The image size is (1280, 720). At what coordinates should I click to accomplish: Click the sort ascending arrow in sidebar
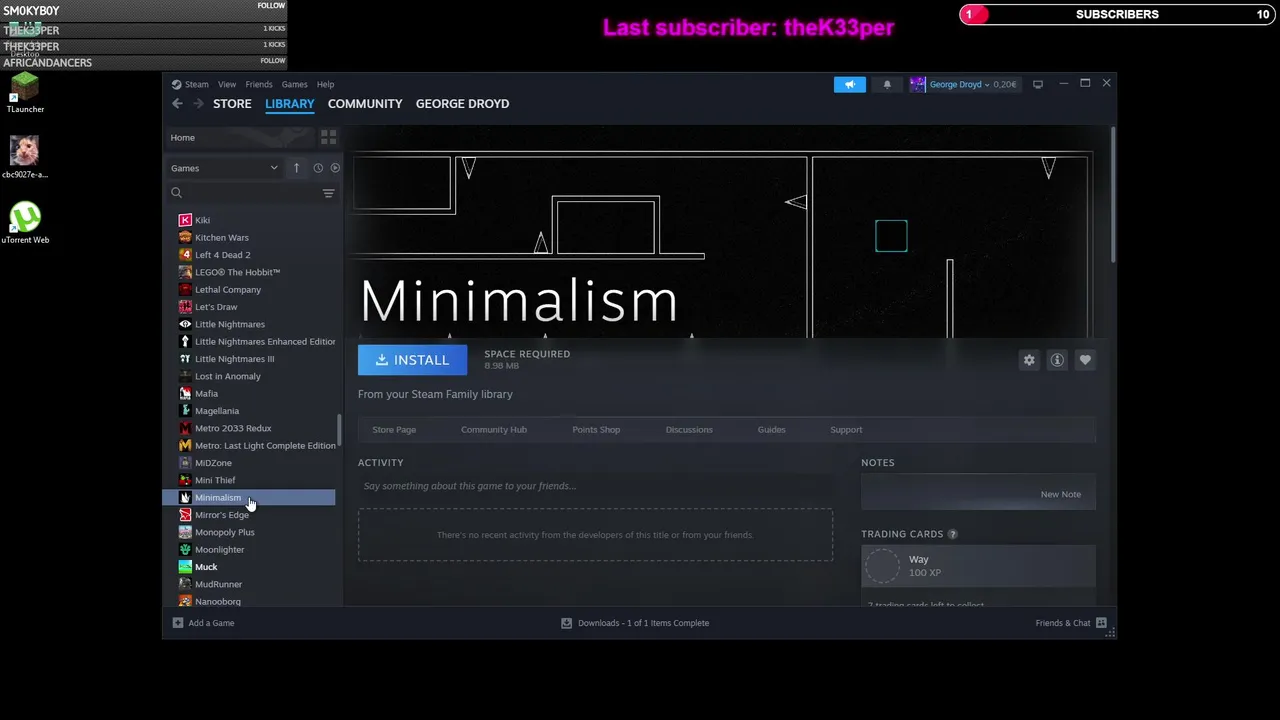click(x=296, y=168)
